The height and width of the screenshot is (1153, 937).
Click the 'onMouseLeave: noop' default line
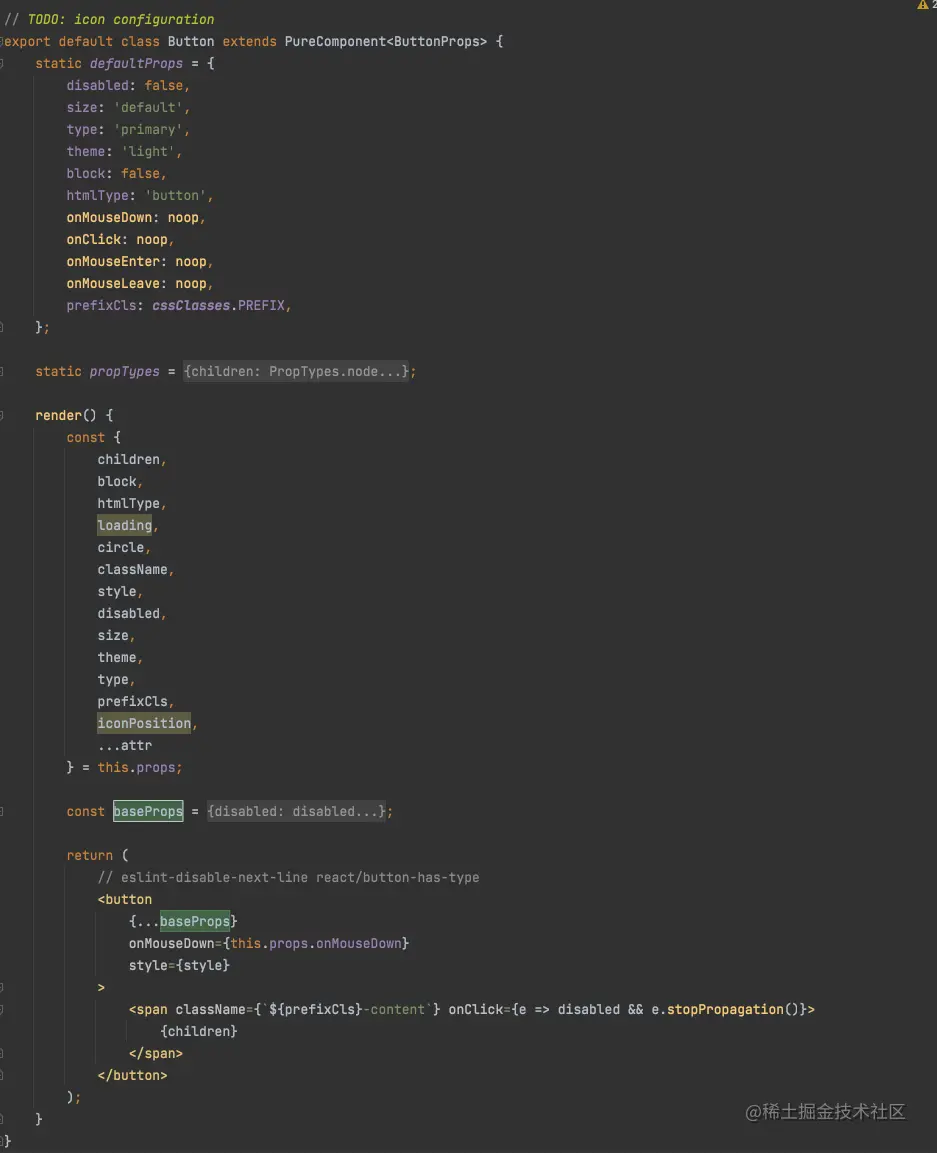tap(140, 284)
